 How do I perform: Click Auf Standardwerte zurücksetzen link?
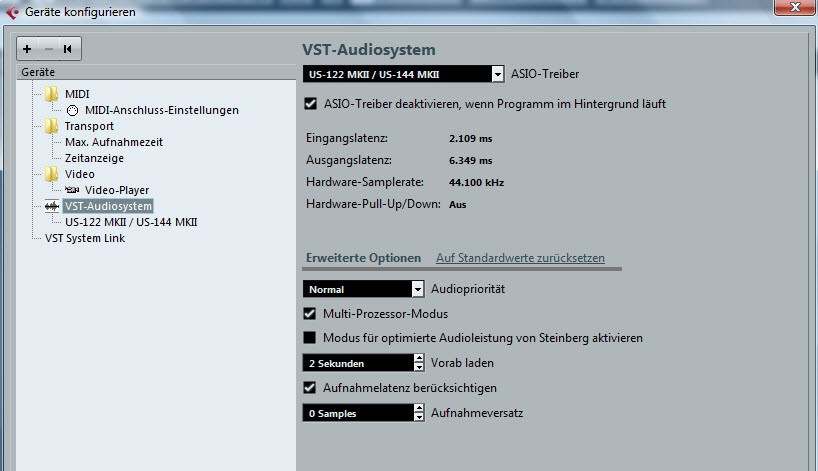(520, 258)
